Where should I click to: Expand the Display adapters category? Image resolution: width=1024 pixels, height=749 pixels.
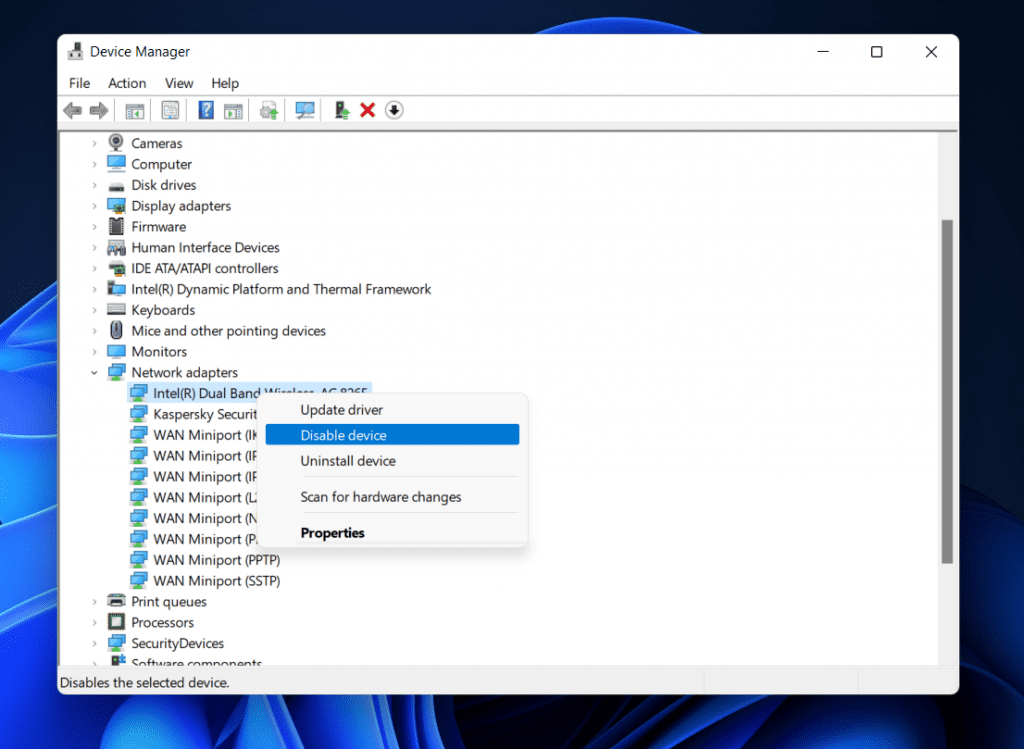pyautogui.click(x=95, y=205)
